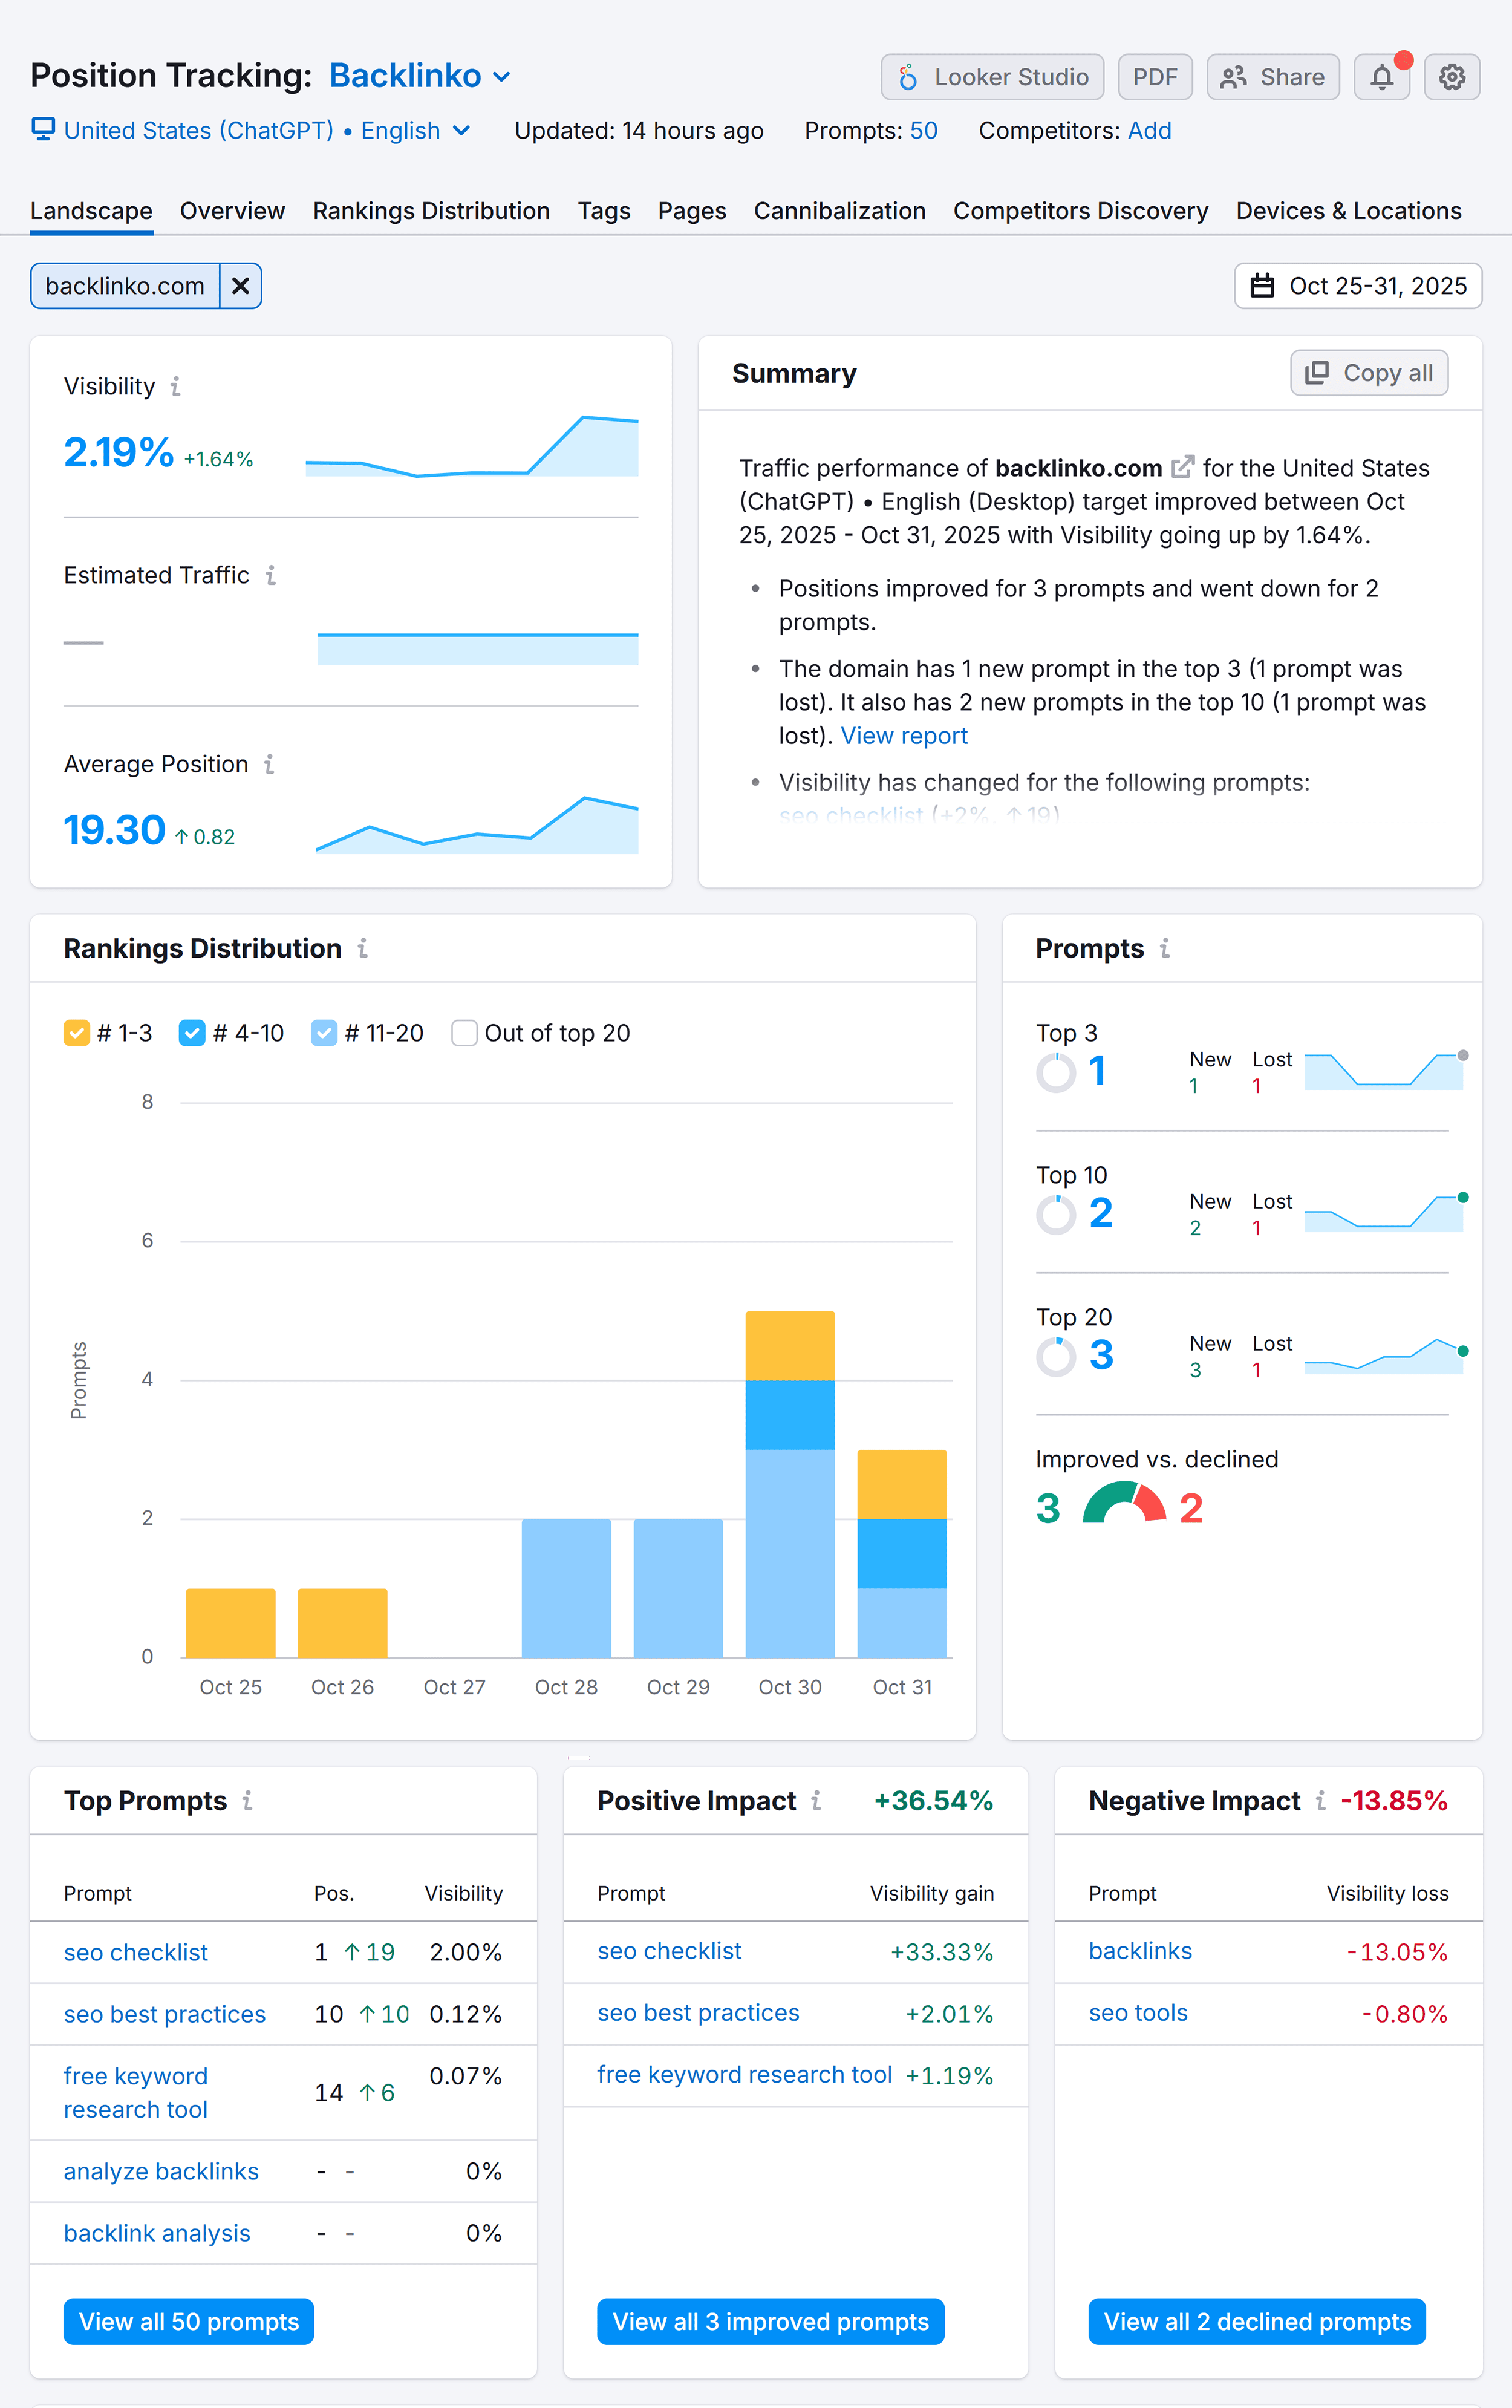Open notifications via the bell icon

click(x=1382, y=76)
